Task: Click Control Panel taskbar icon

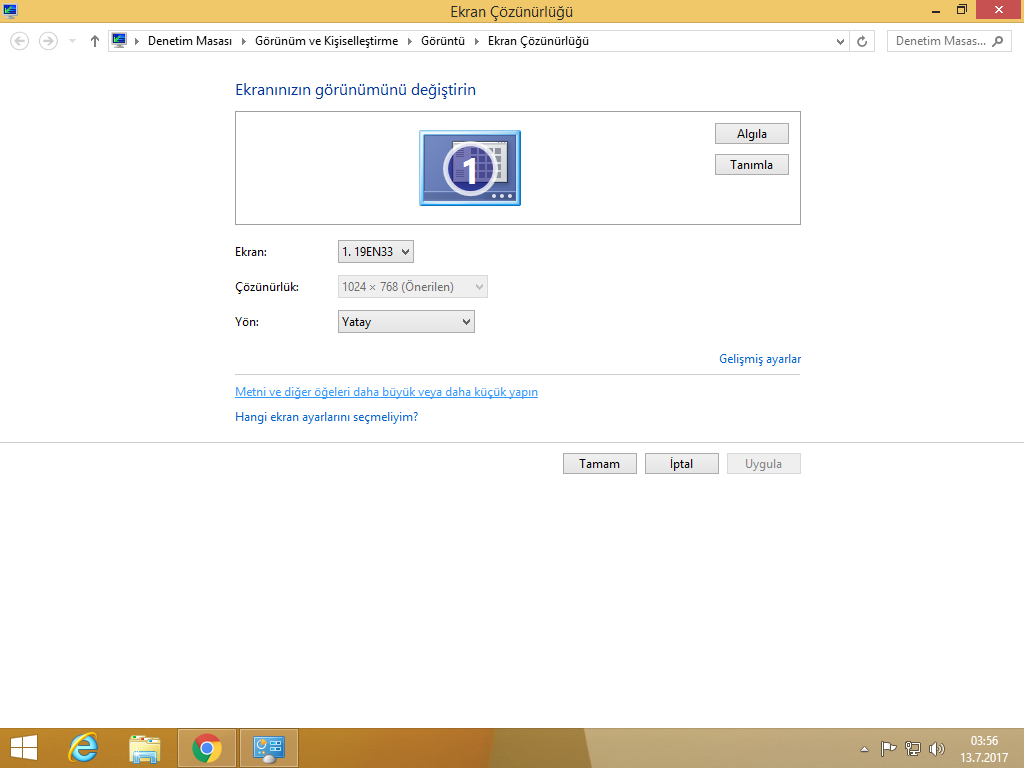Action: 269,748
